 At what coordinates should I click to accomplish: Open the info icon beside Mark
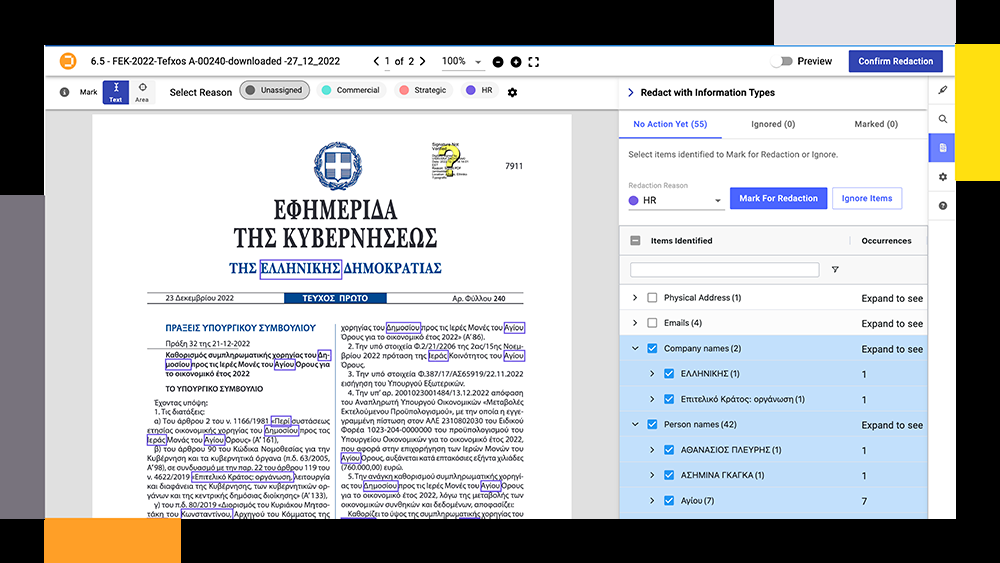[x=64, y=92]
